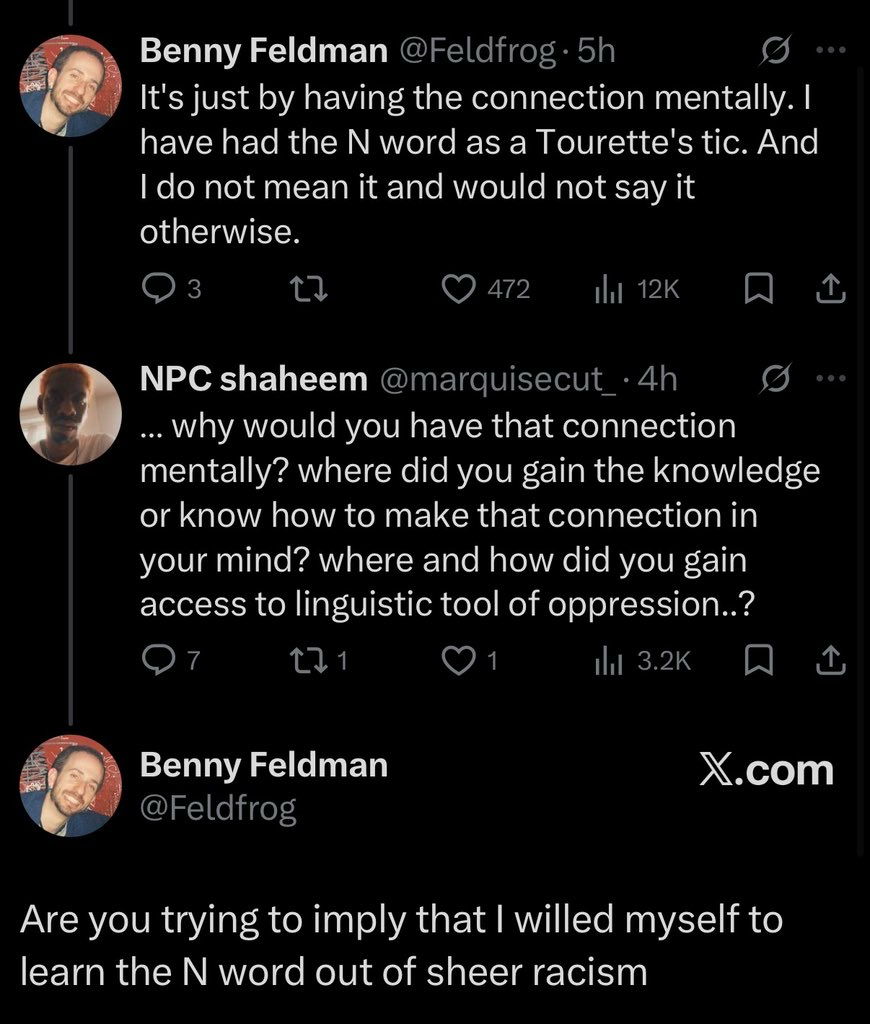Viewport: 870px width, 1024px height.
Task: Click Grok icon on NPC shaheem's tweet
Action: (775, 378)
